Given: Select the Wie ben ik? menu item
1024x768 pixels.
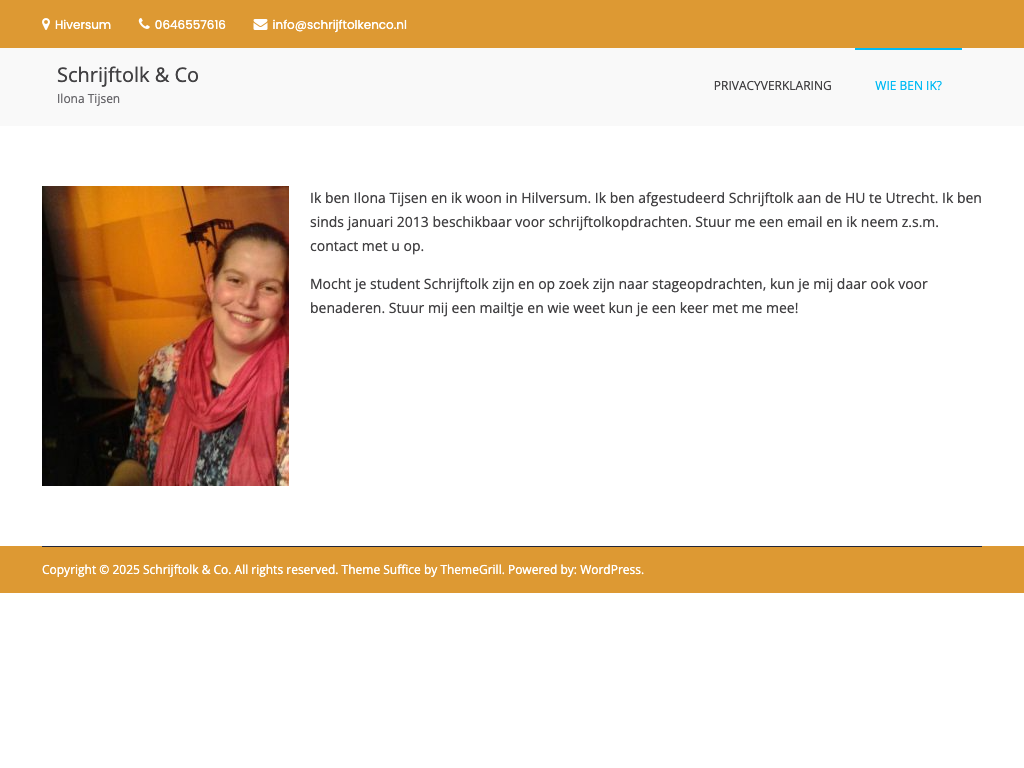Looking at the screenshot, I should pos(908,86).
